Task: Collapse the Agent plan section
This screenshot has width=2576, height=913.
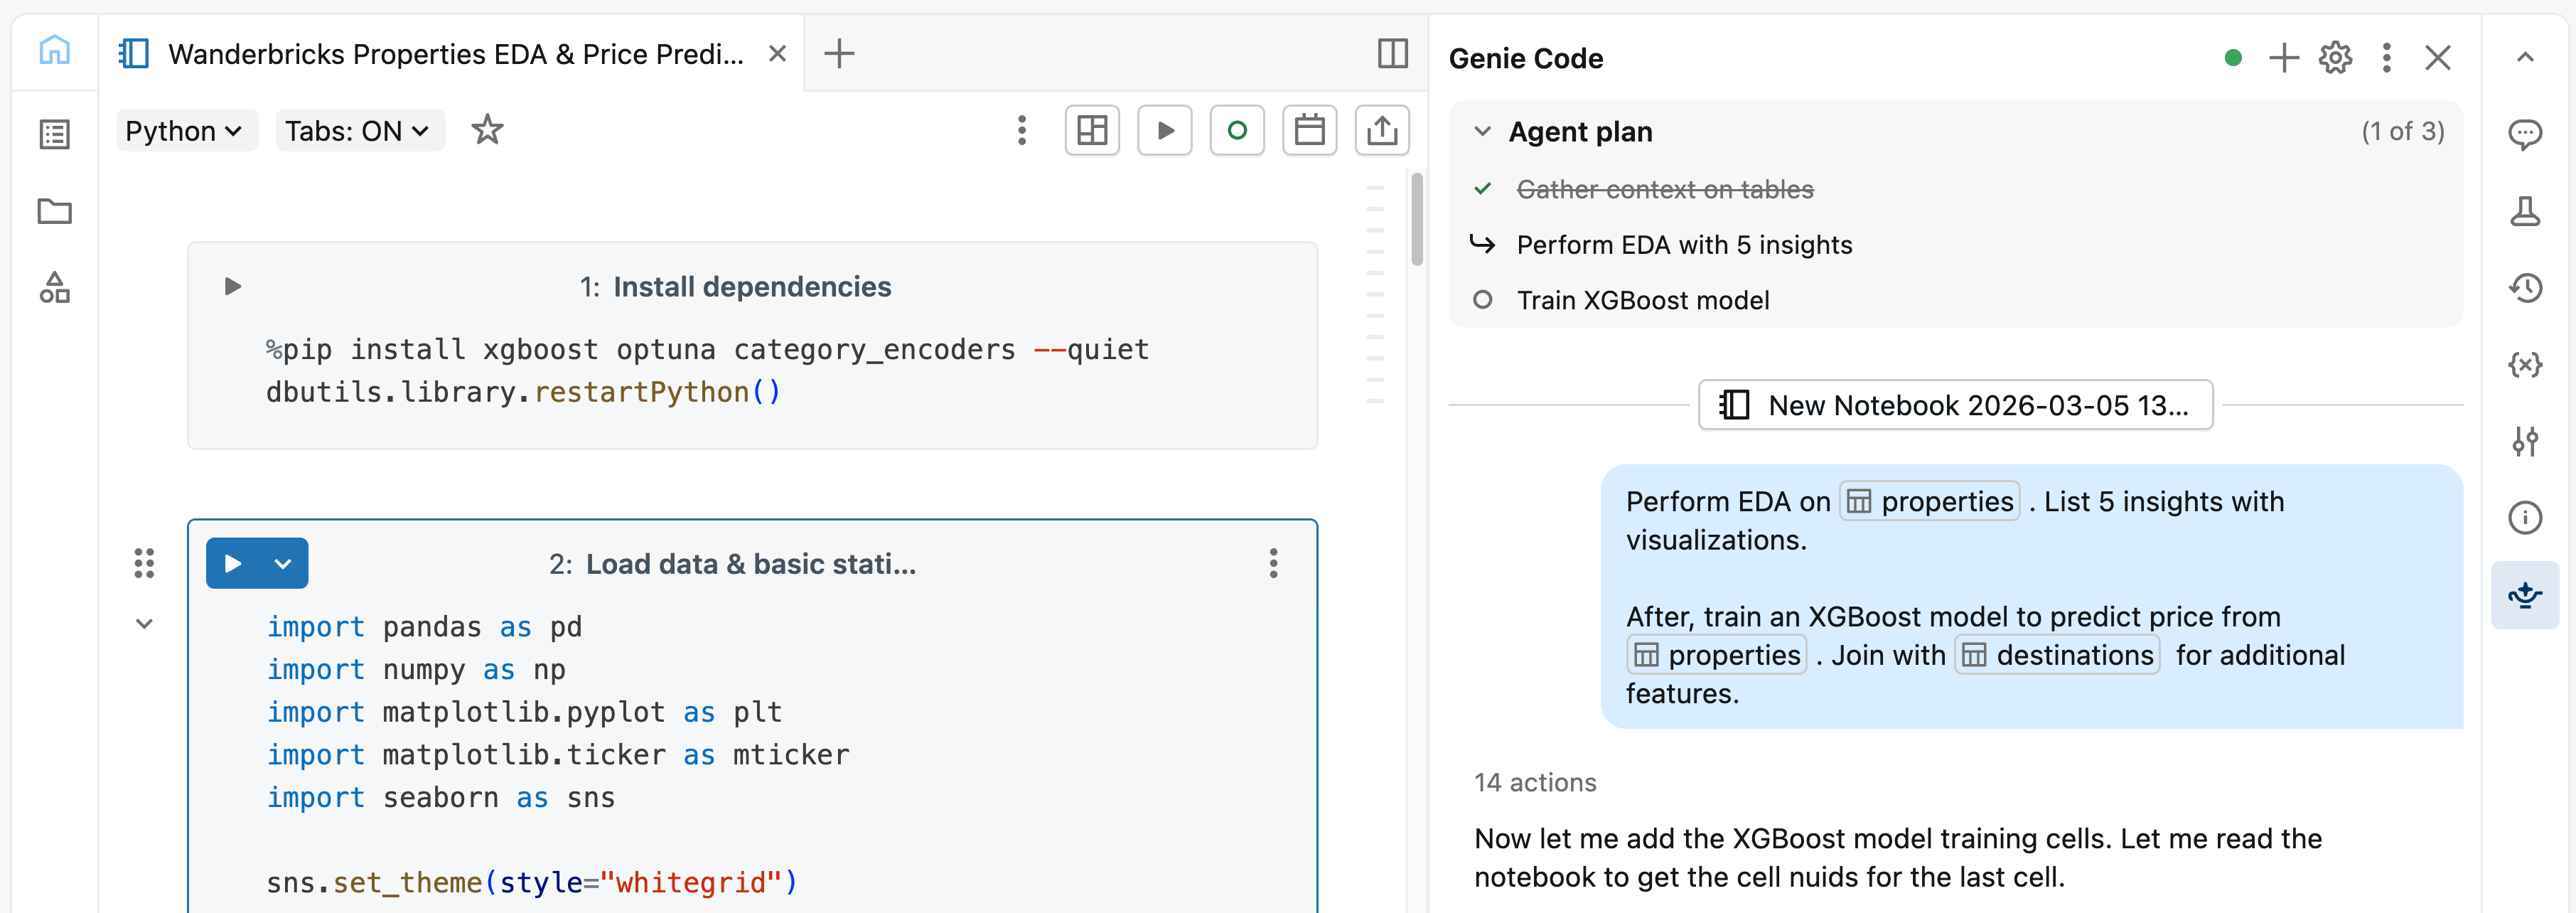Action: (1481, 131)
